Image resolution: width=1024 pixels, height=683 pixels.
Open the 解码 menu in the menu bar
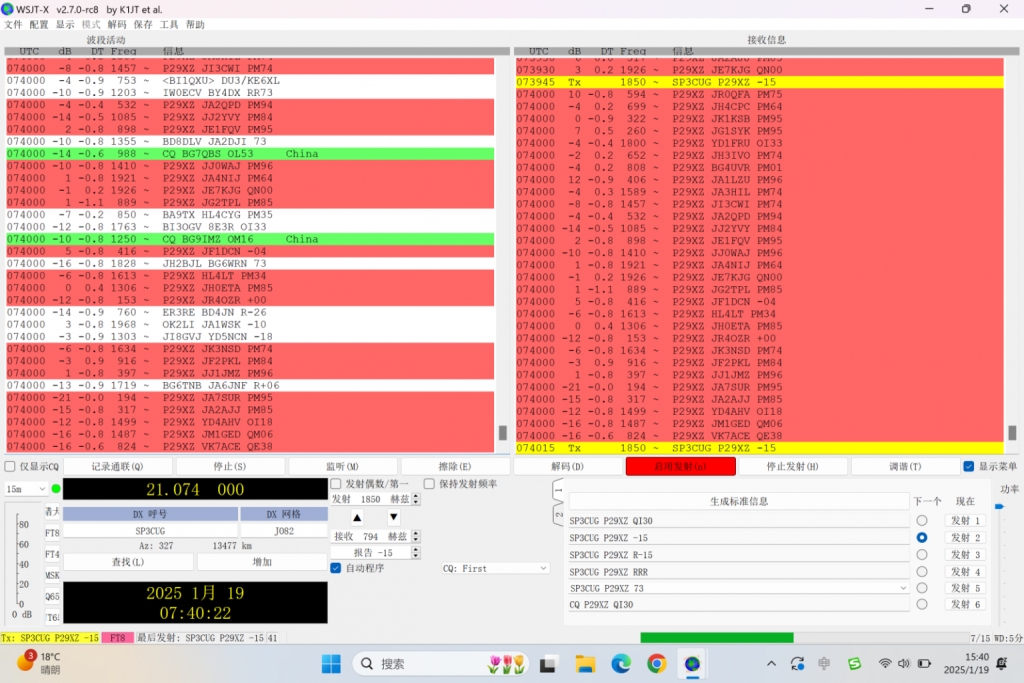coord(117,24)
